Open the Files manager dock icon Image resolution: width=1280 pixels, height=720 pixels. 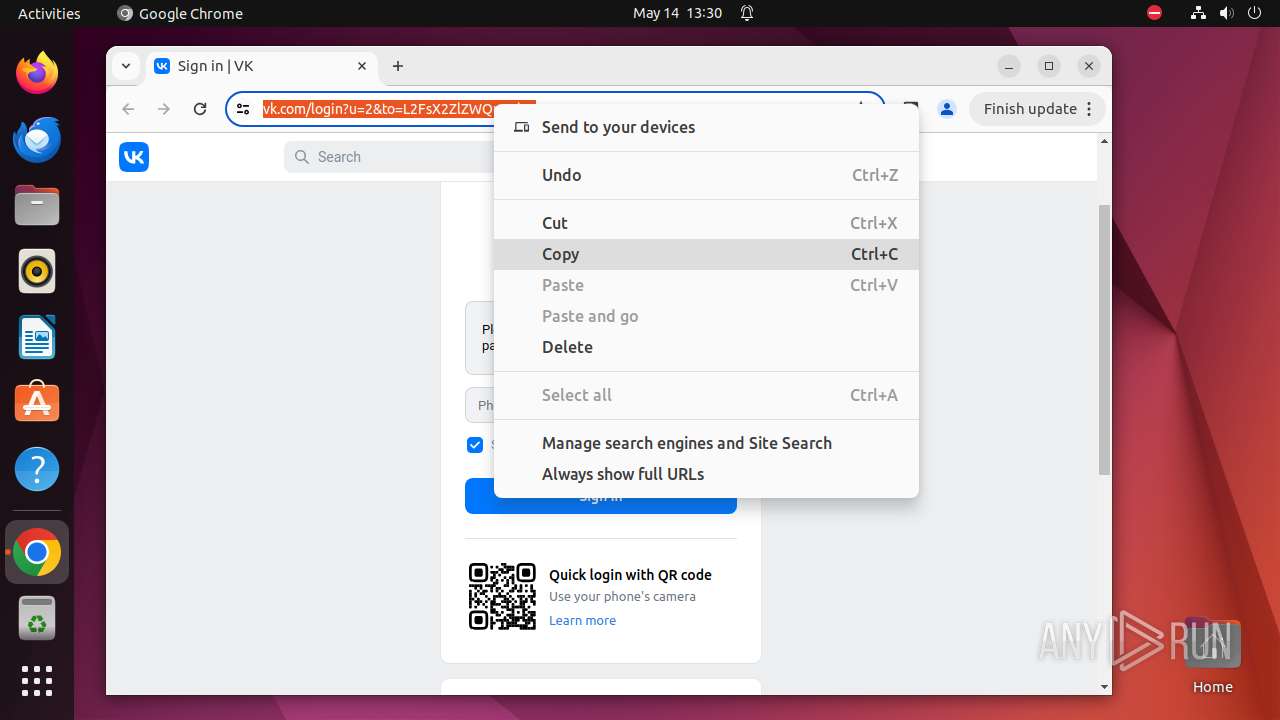click(x=37, y=206)
